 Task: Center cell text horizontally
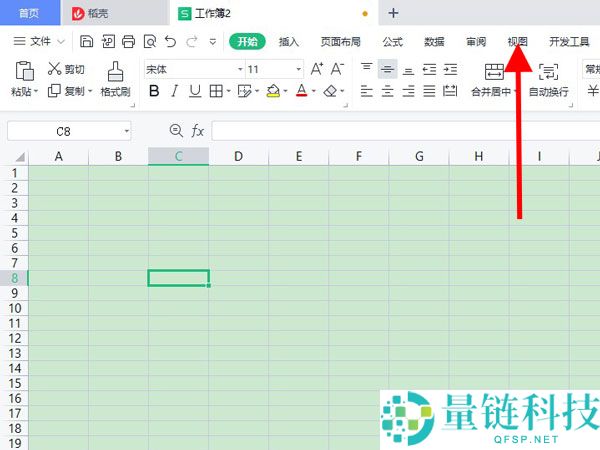(388, 91)
